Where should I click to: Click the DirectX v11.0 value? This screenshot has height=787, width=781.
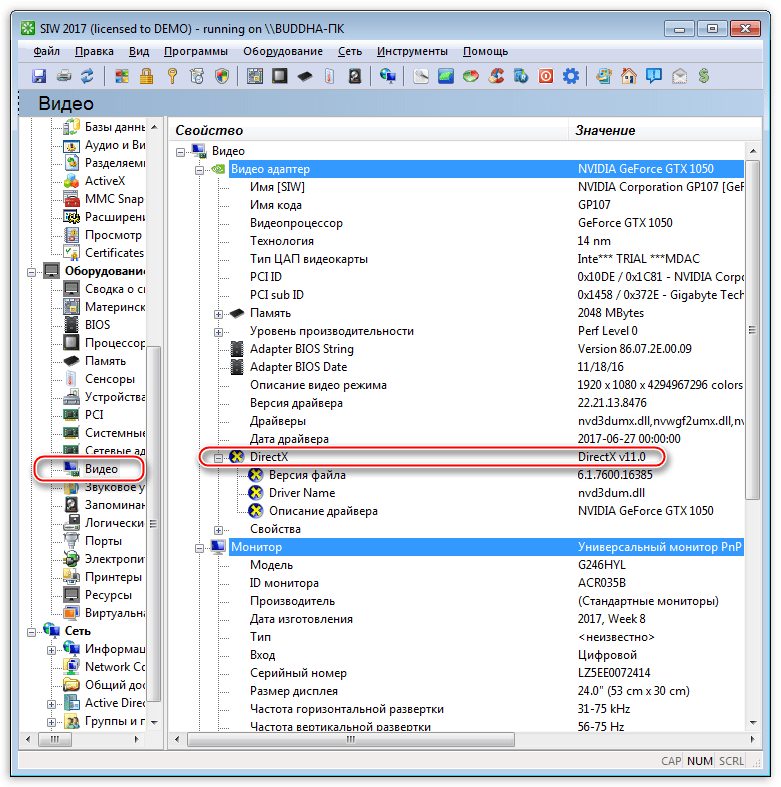pos(611,457)
